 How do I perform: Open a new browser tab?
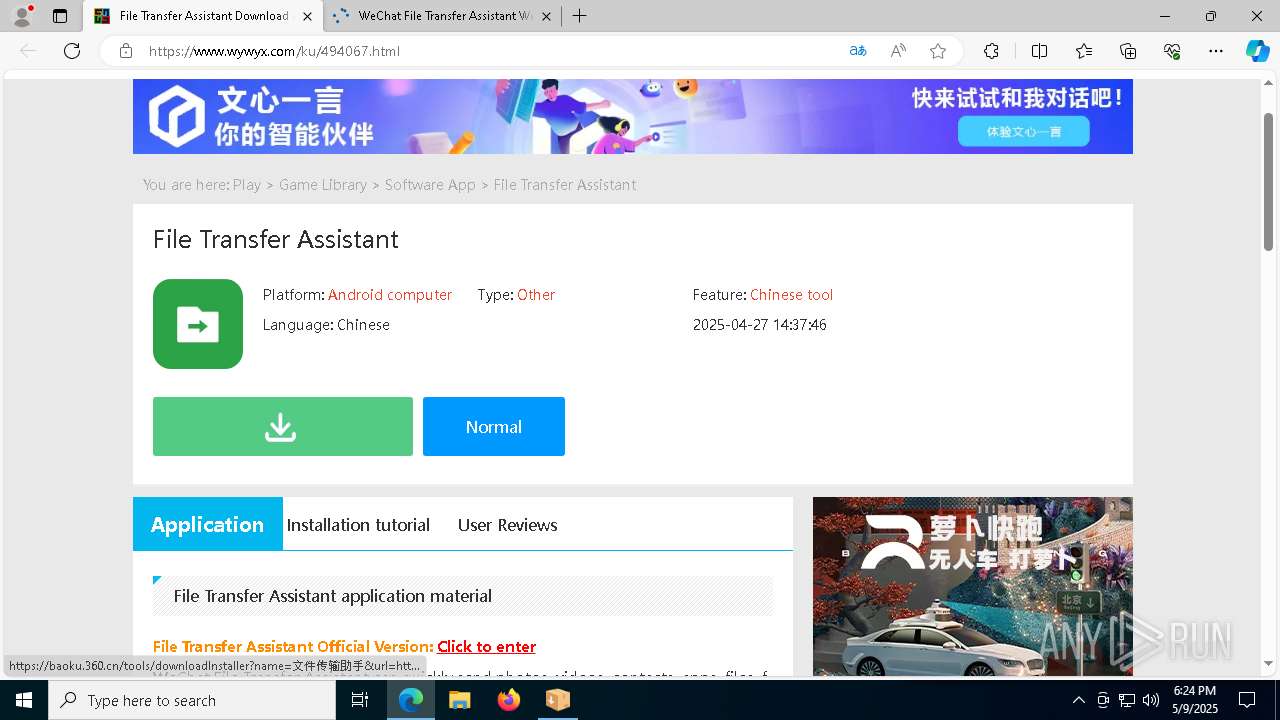[579, 16]
